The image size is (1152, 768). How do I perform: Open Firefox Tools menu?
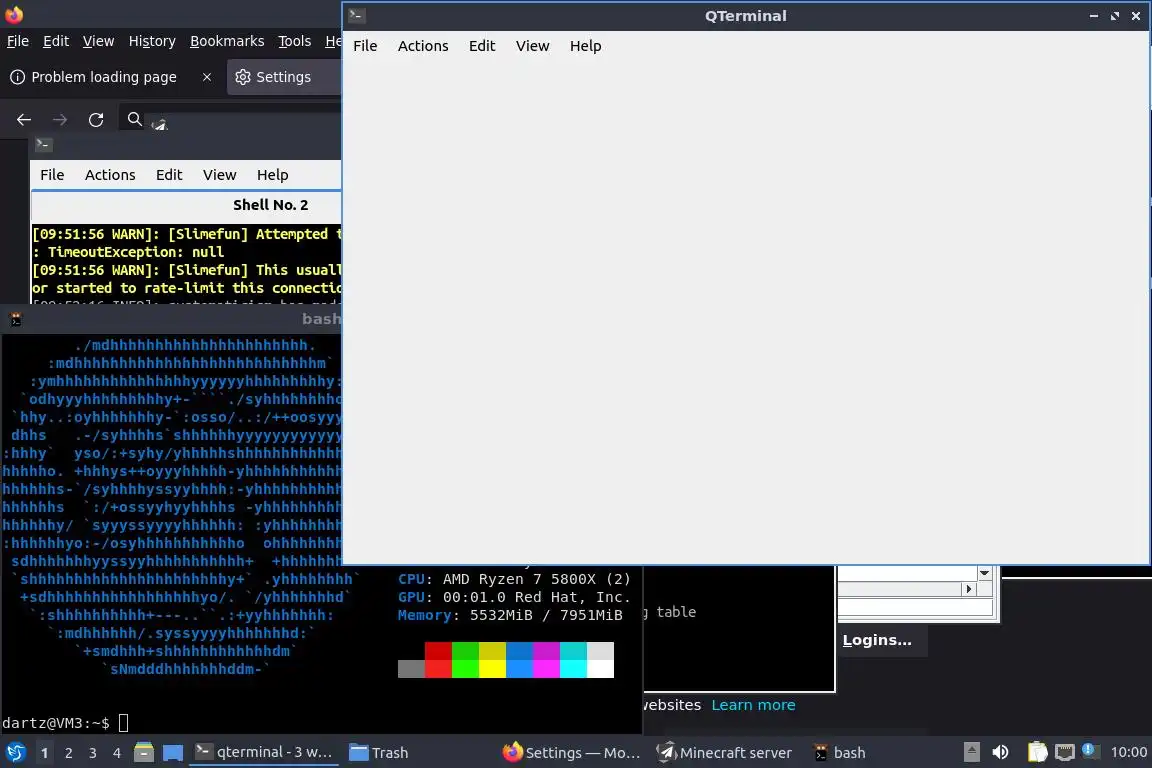295,41
